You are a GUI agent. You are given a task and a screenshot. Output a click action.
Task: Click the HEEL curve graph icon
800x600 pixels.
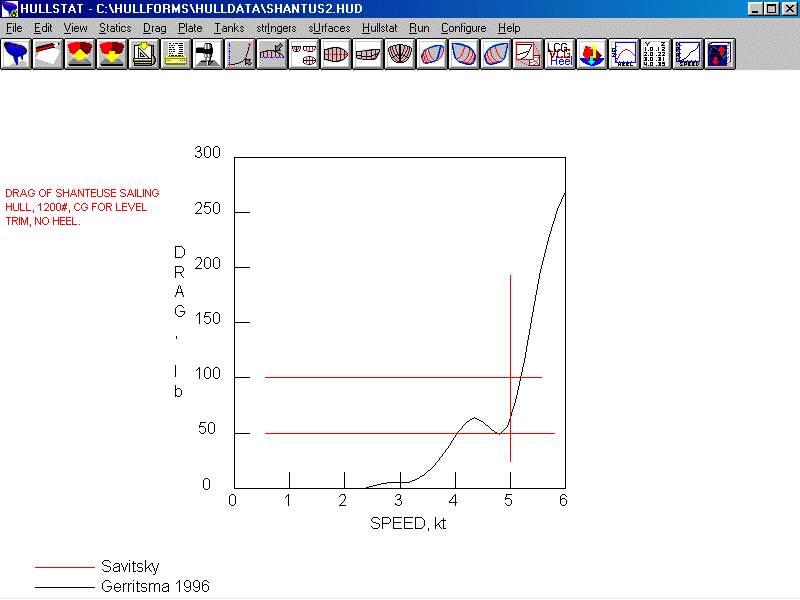coord(624,54)
